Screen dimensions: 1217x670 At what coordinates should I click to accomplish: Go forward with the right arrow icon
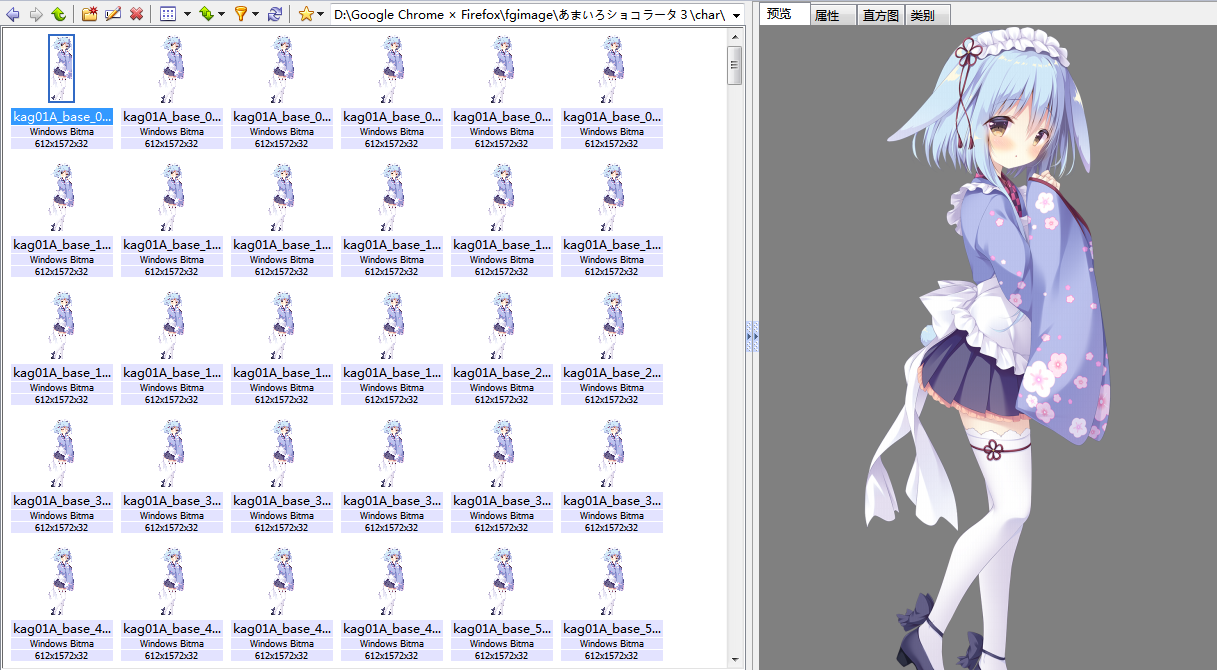pyautogui.click(x=36, y=15)
